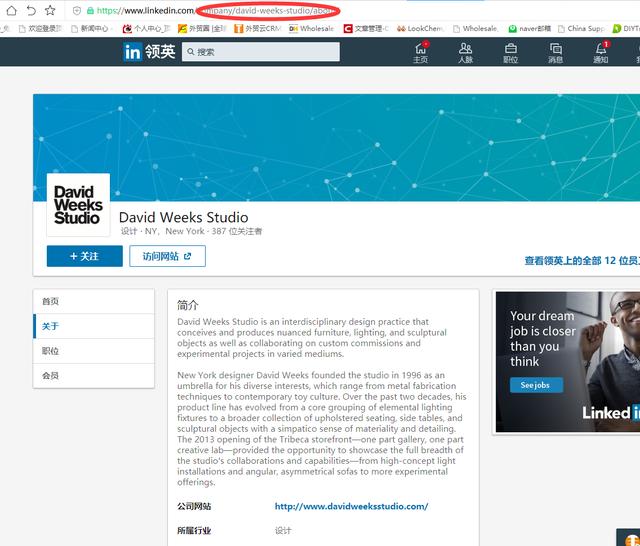This screenshot has width=640, height=546.
Task: Open the davidweeksstudio.com website link
Action: coord(351,506)
